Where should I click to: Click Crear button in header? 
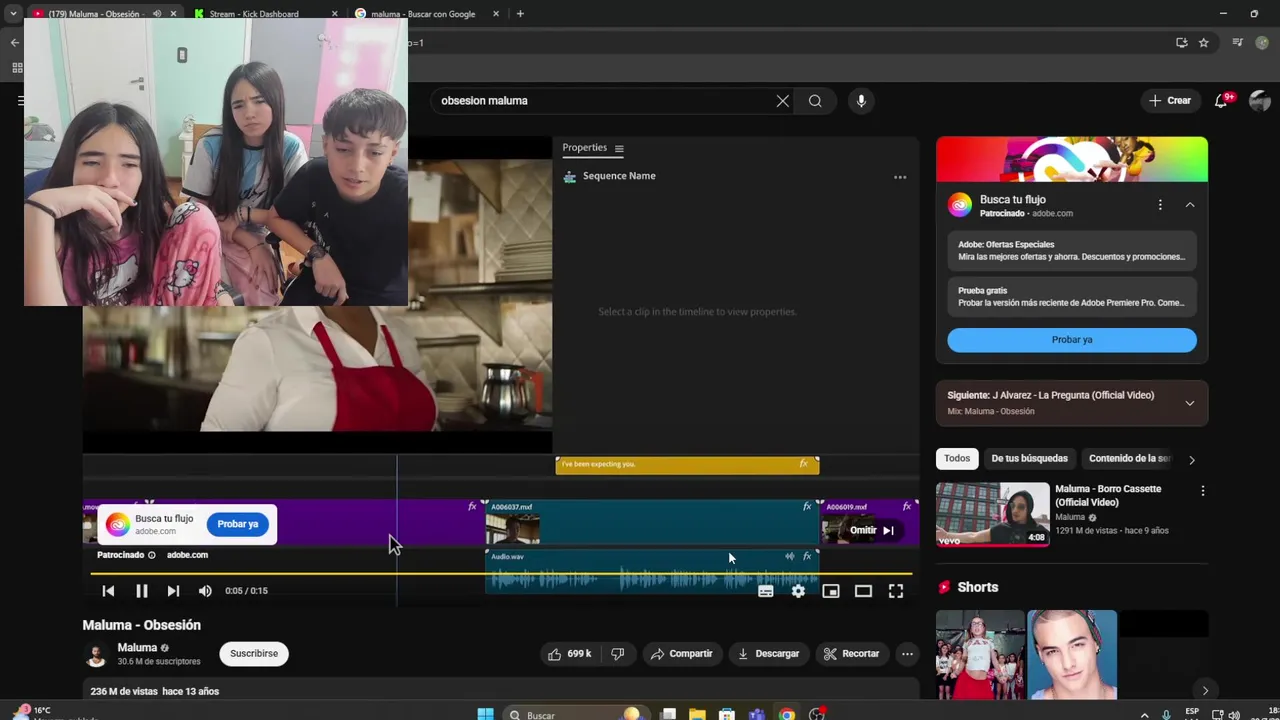[x=1170, y=101]
